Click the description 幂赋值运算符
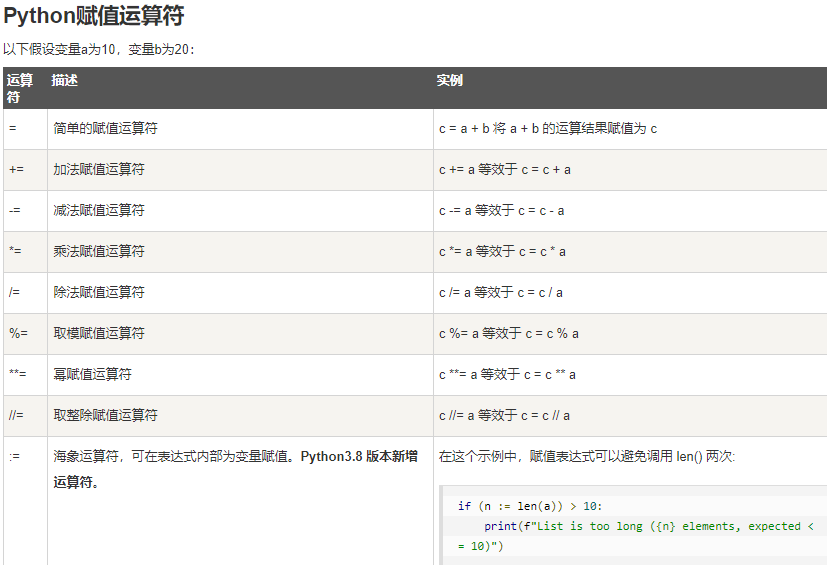Viewport: 827px width, 565px height. coord(92,374)
